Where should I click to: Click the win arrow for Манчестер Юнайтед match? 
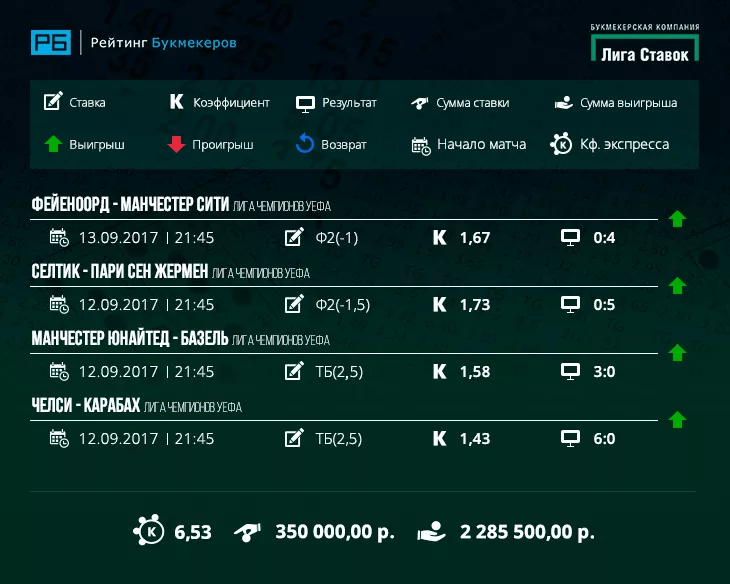click(x=677, y=353)
